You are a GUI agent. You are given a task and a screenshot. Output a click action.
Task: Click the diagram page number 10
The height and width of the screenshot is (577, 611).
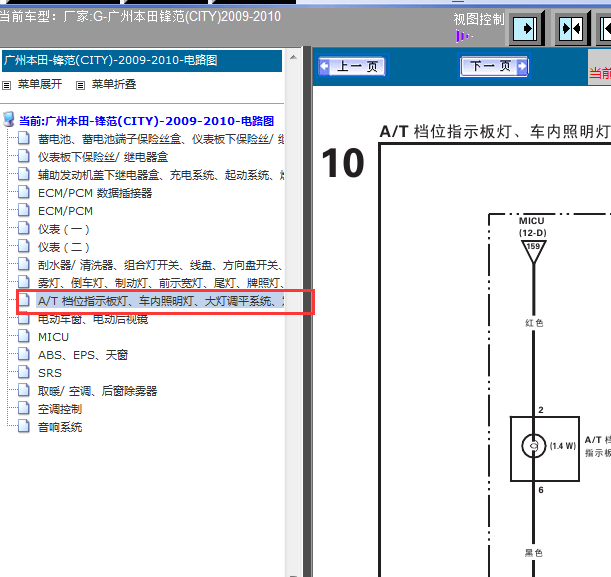coord(343,163)
